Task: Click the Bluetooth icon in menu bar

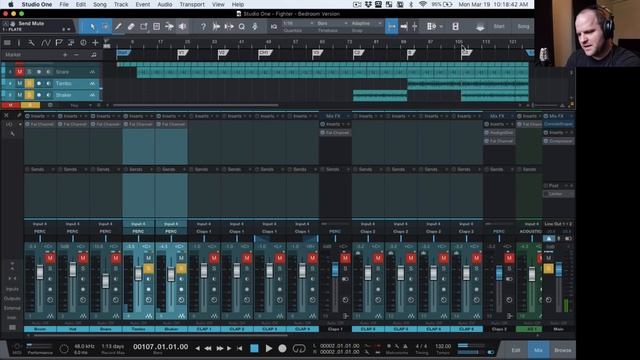Action: [411, 4]
